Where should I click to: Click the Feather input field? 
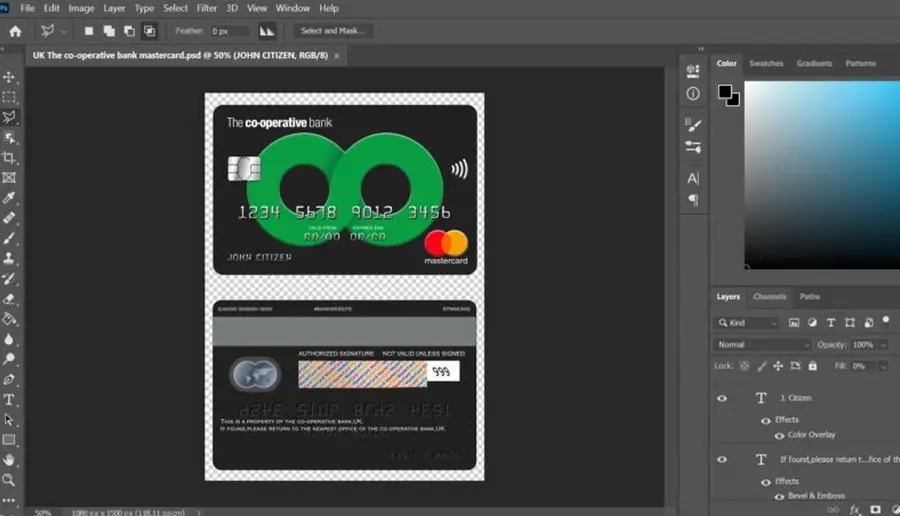(x=229, y=31)
